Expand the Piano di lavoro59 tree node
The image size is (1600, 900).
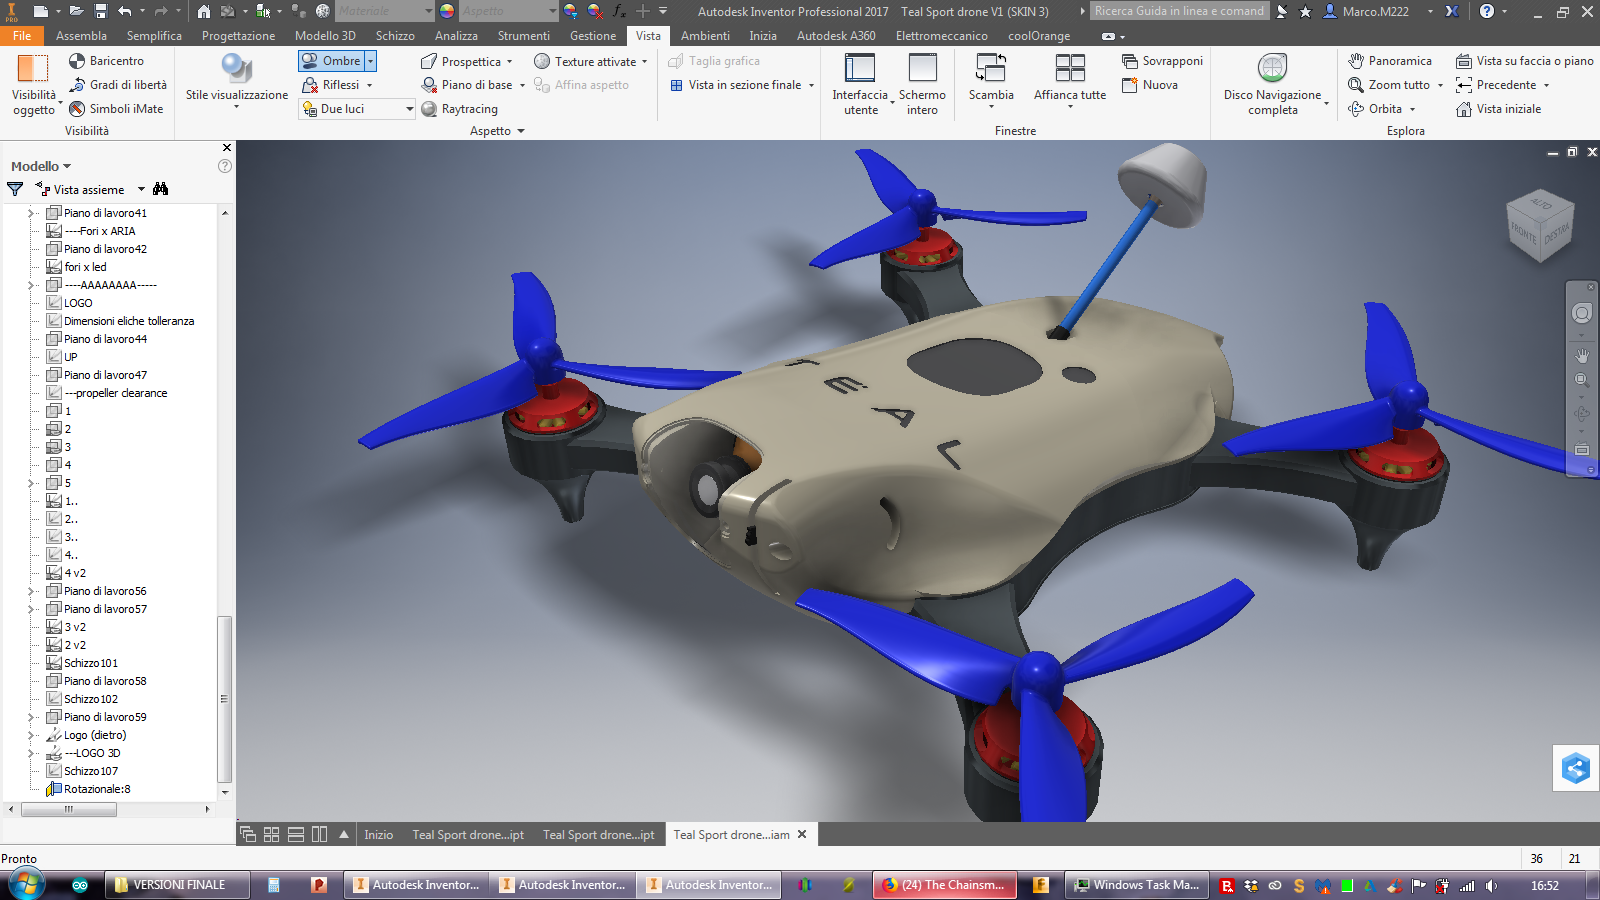[x=31, y=717]
